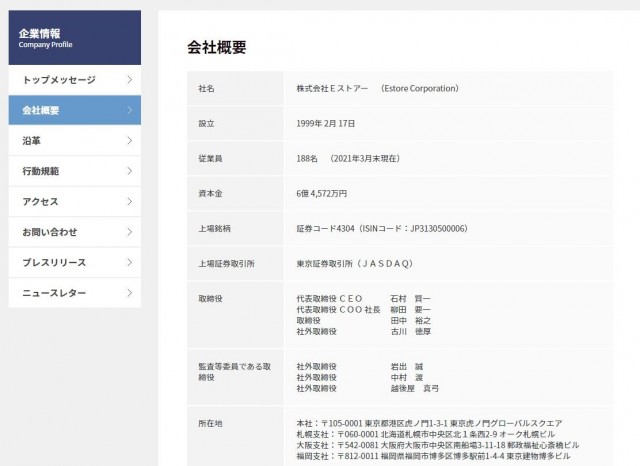Click director name 中村 渡

tap(407, 377)
